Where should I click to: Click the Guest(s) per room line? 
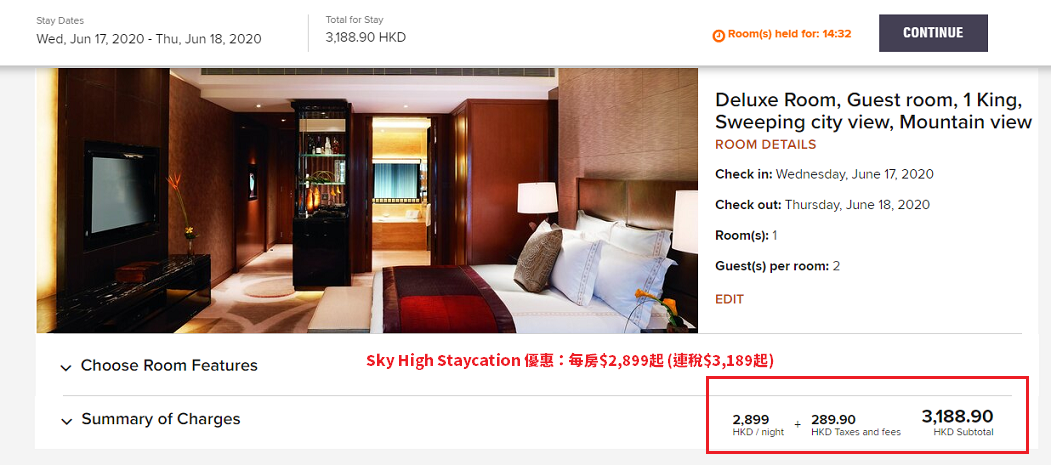(778, 267)
